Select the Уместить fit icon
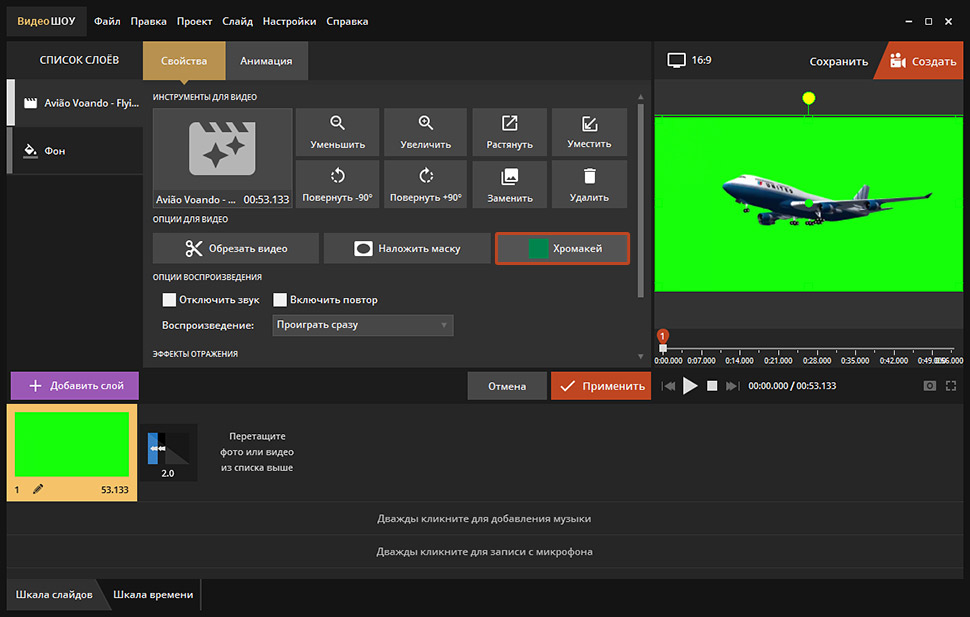The image size is (970, 617). (589, 123)
